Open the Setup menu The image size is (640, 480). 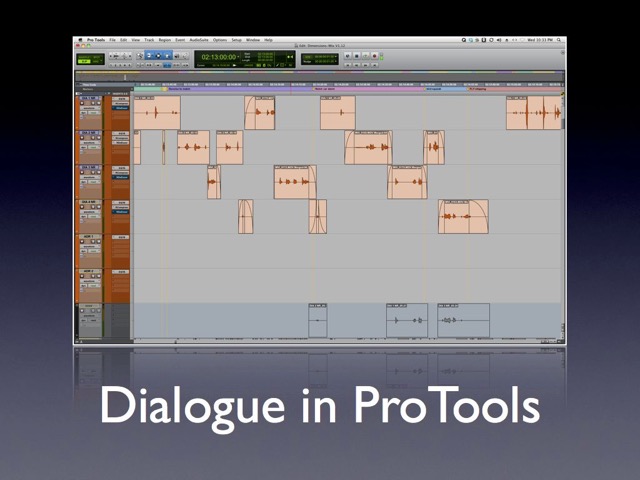tap(237, 40)
